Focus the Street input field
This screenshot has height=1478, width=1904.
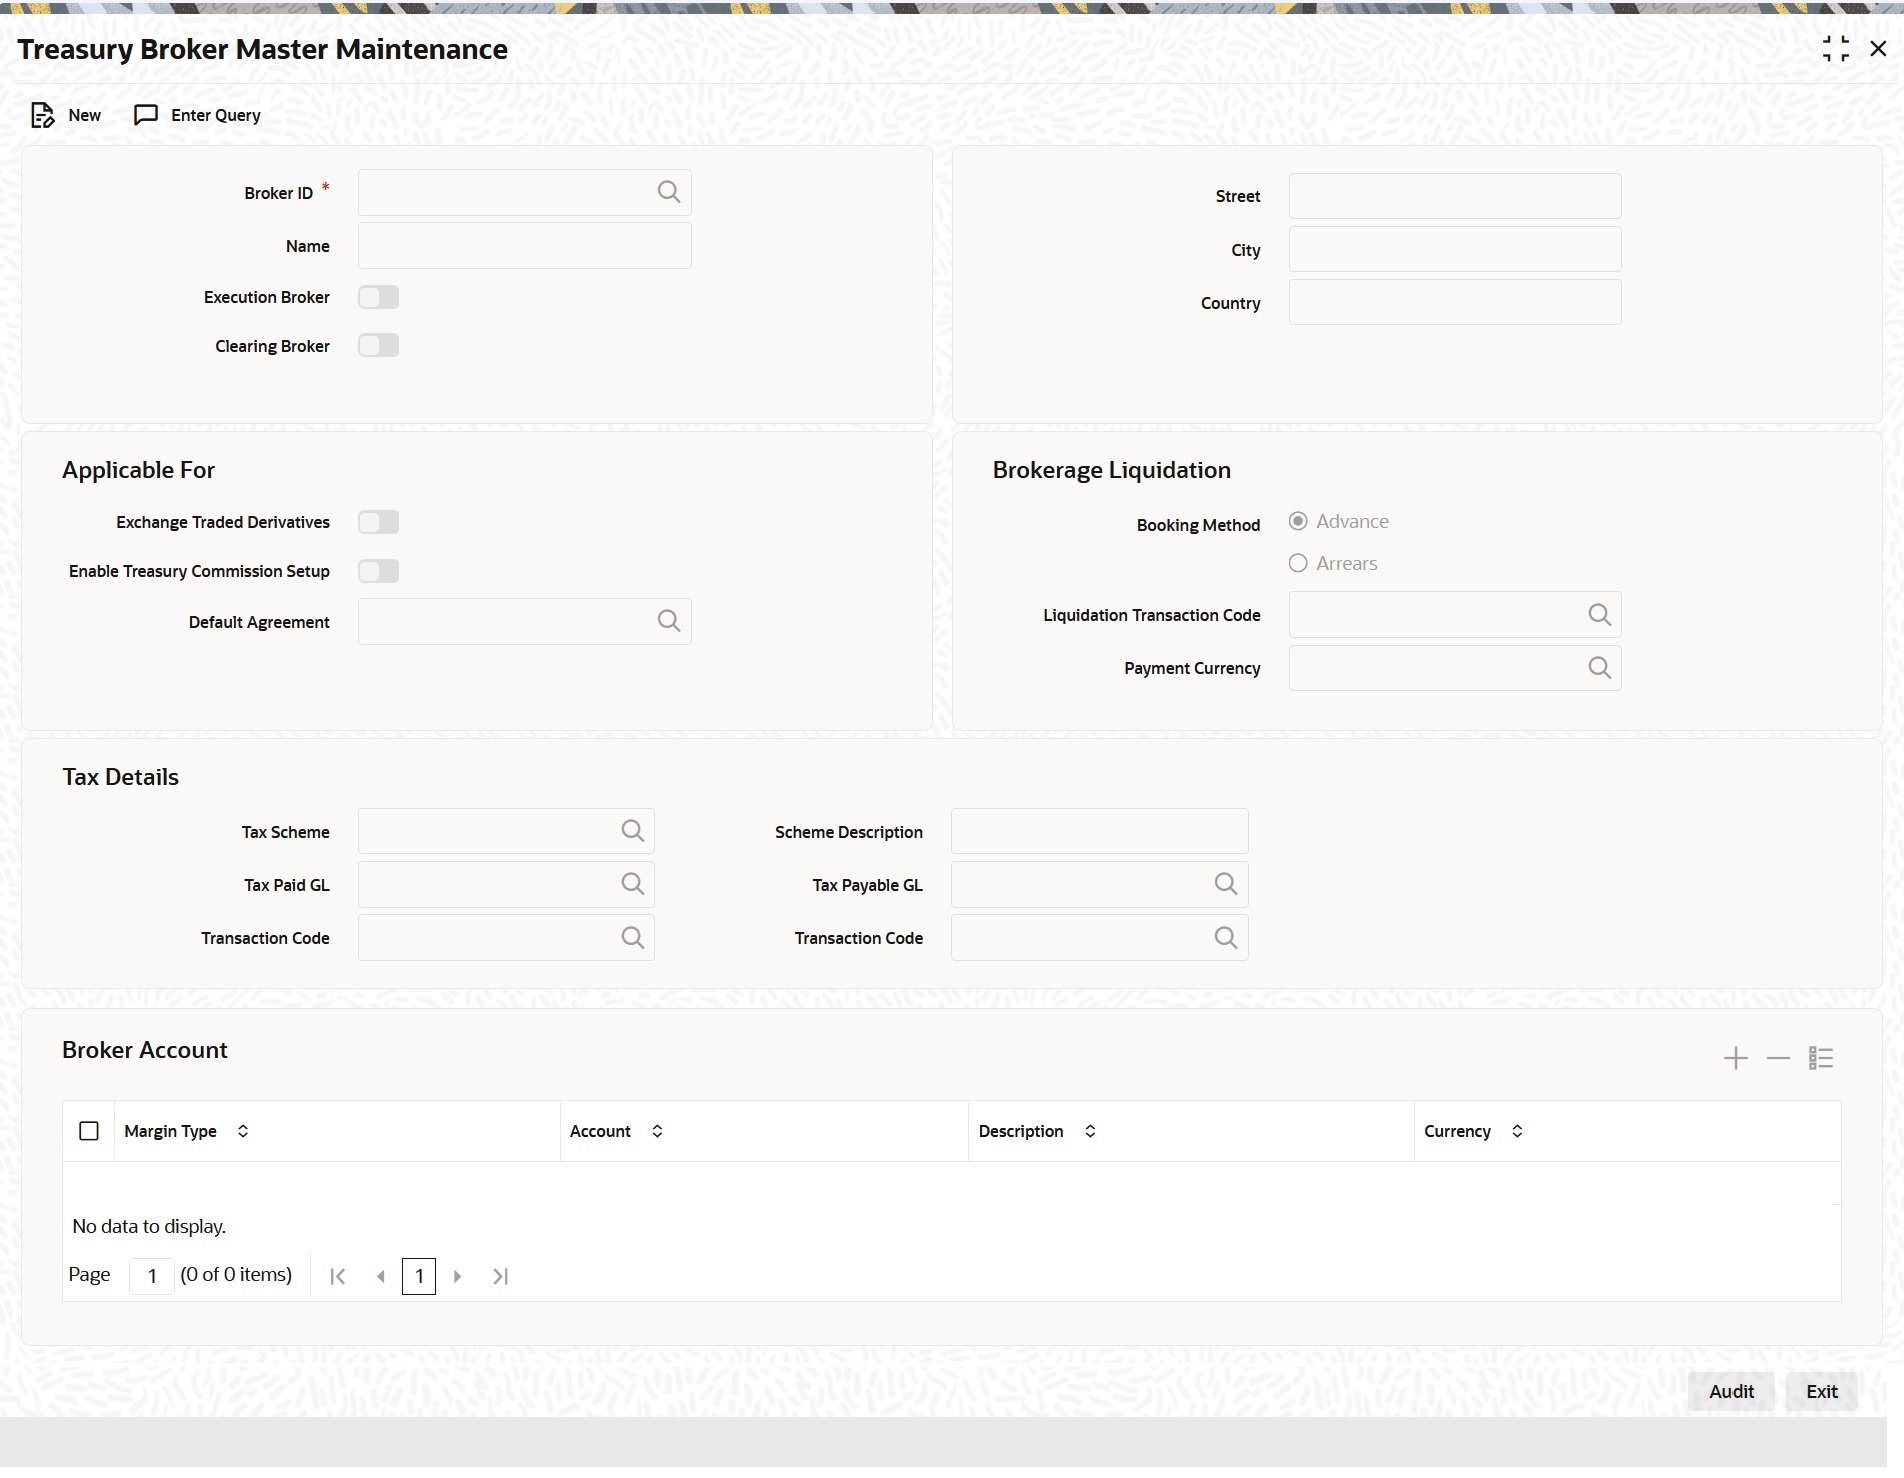click(x=1455, y=196)
